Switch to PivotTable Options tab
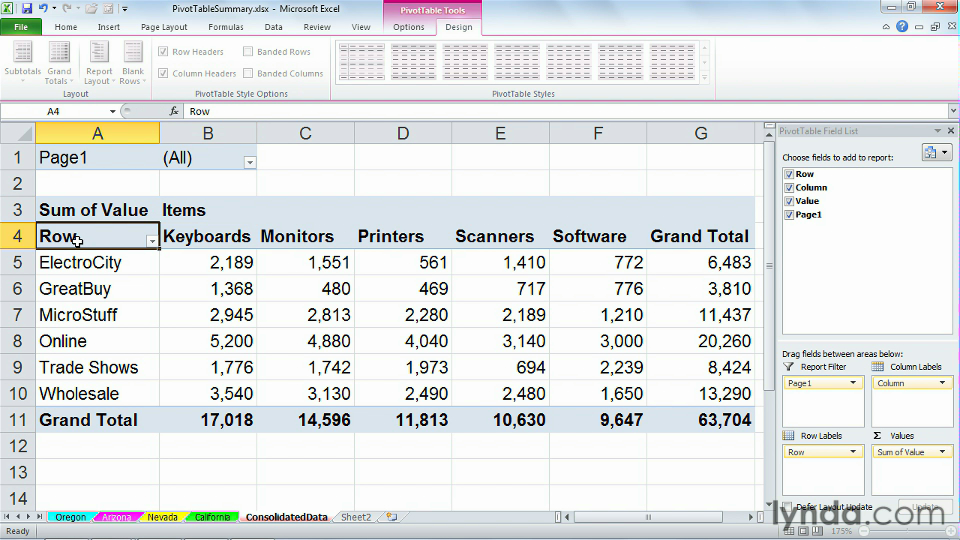Image resolution: width=960 pixels, height=540 pixels. coord(408,27)
